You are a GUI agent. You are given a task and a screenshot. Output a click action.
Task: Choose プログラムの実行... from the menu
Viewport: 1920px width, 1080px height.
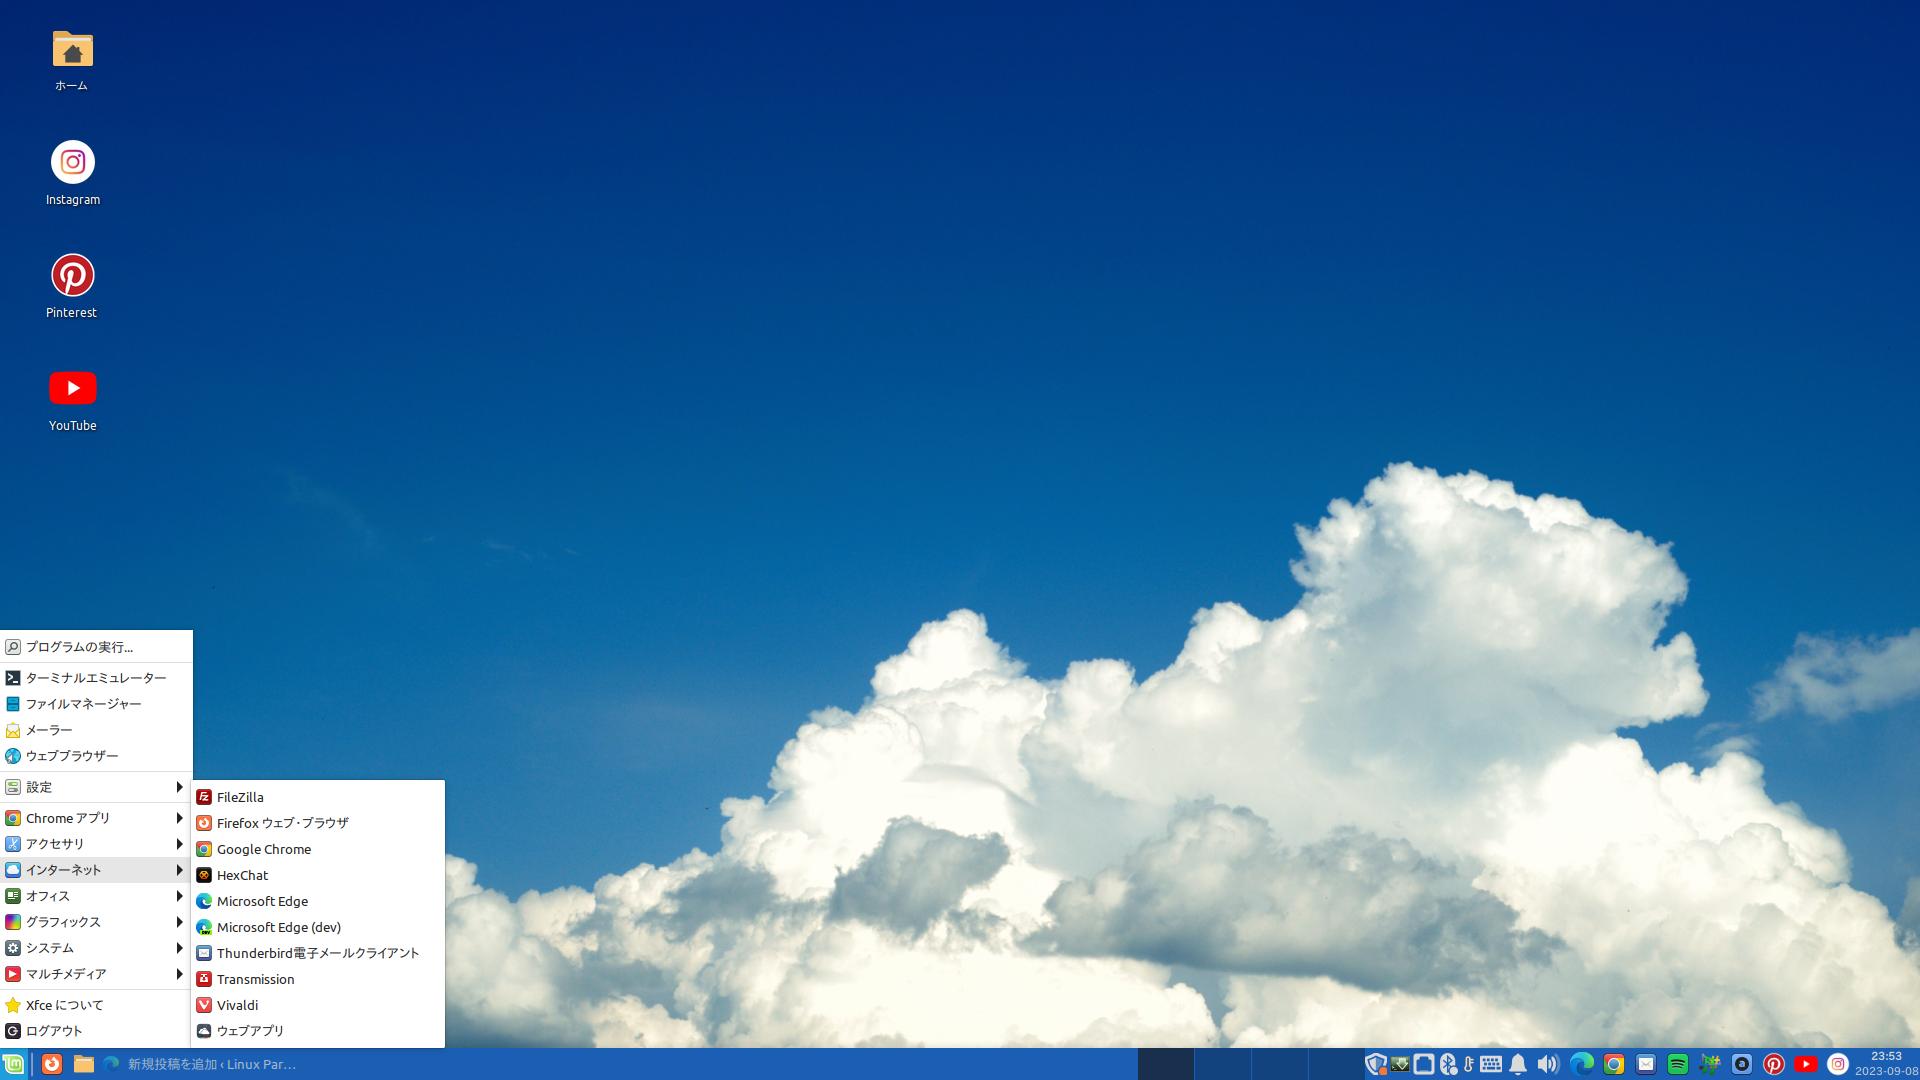pyautogui.click(x=96, y=647)
